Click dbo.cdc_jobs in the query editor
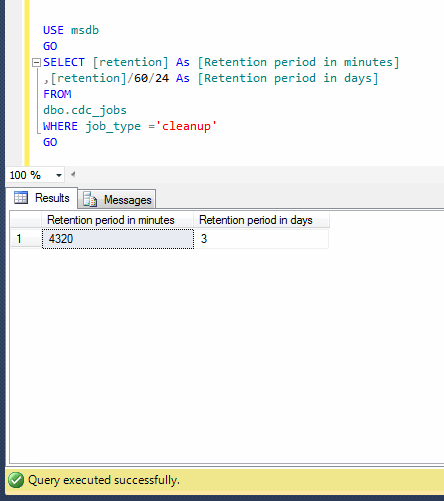Viewport: 444px width, 501px height. tap(85, 110)
